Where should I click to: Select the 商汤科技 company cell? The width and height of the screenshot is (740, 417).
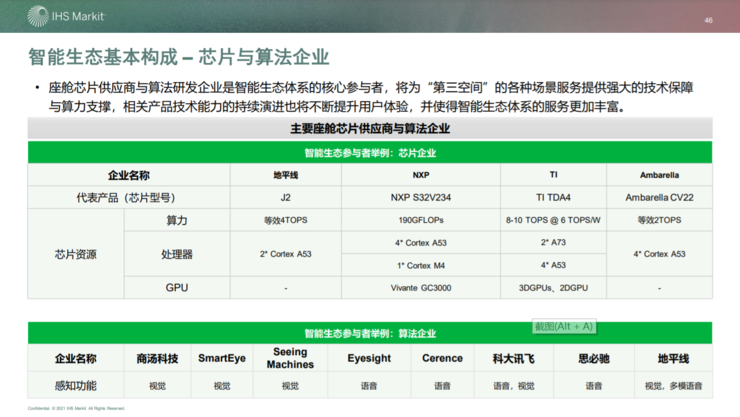click(157, 359)
